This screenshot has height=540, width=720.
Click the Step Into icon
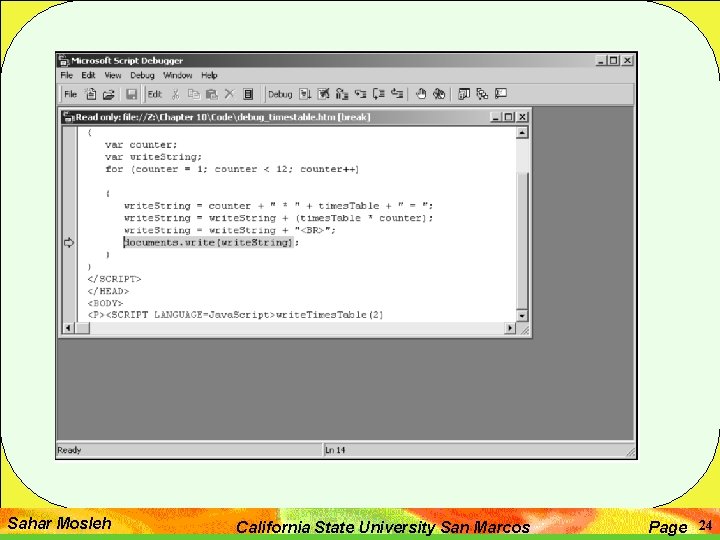[x=360, y=94]
